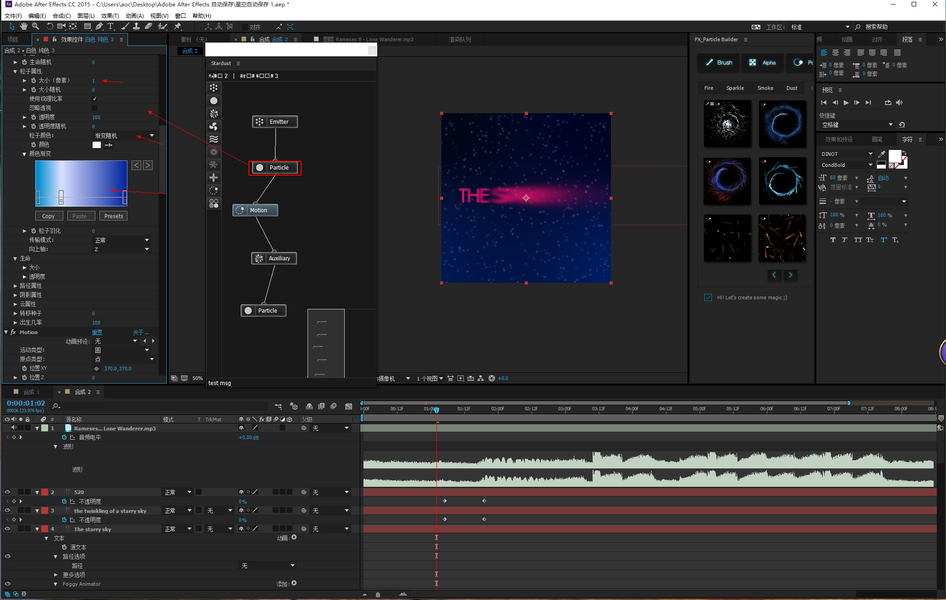Click Copy button under color gradient
The height and width of the screenshot is (600, 946).
tap(48, 216)
